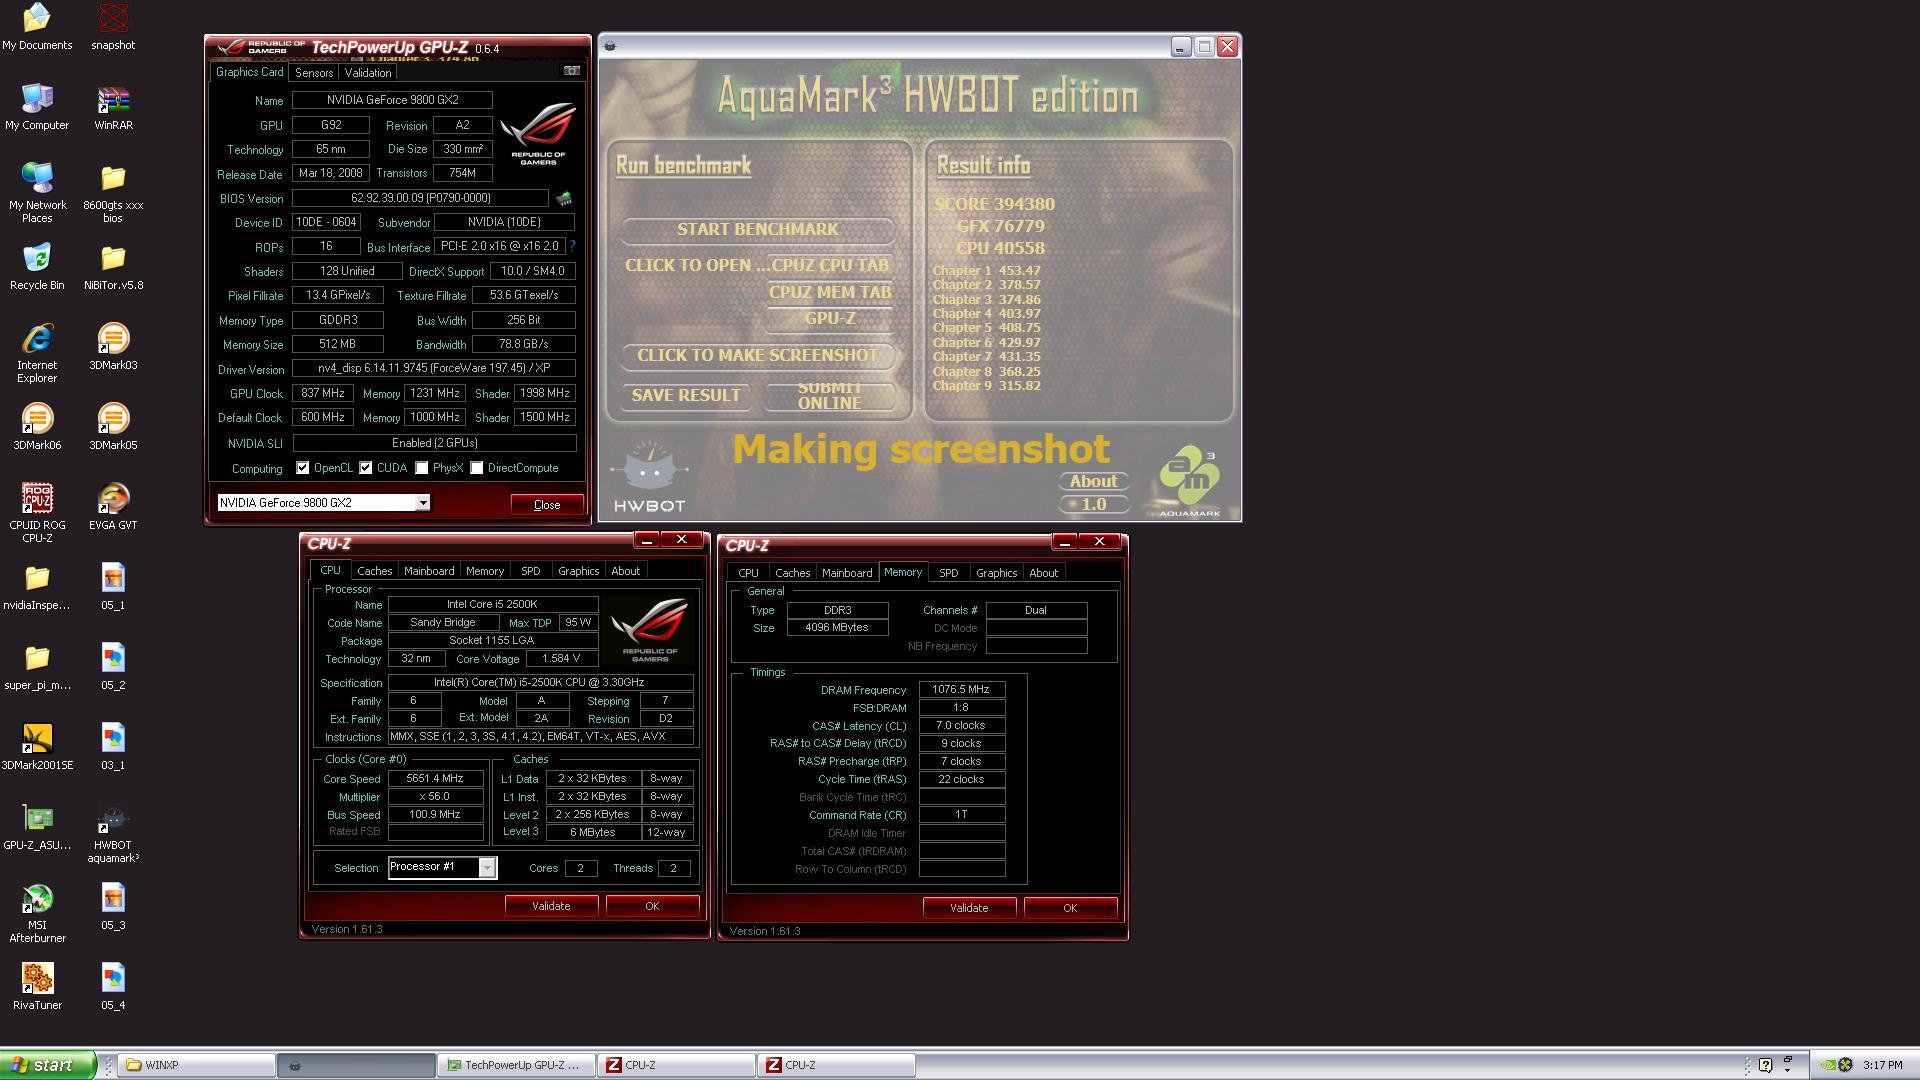Click the taskbar clock 3:17 PM

(x=1882, y=1065)
